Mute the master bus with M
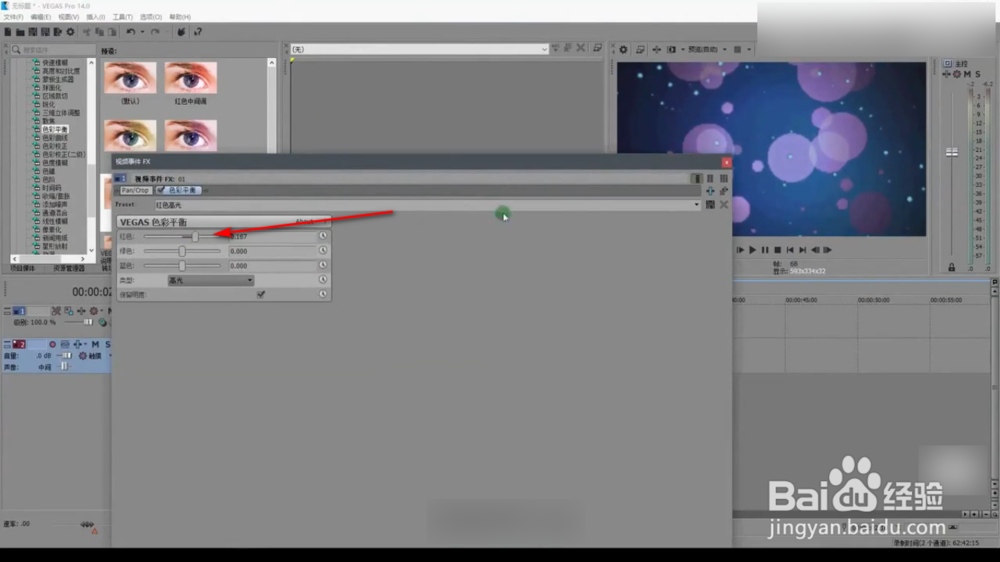This screenshot has height=562, width=1000. [967, 74]
